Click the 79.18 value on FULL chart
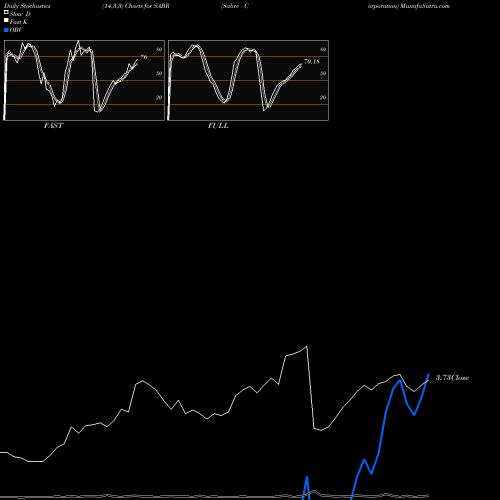500x500 pixels. coord(312,62)
